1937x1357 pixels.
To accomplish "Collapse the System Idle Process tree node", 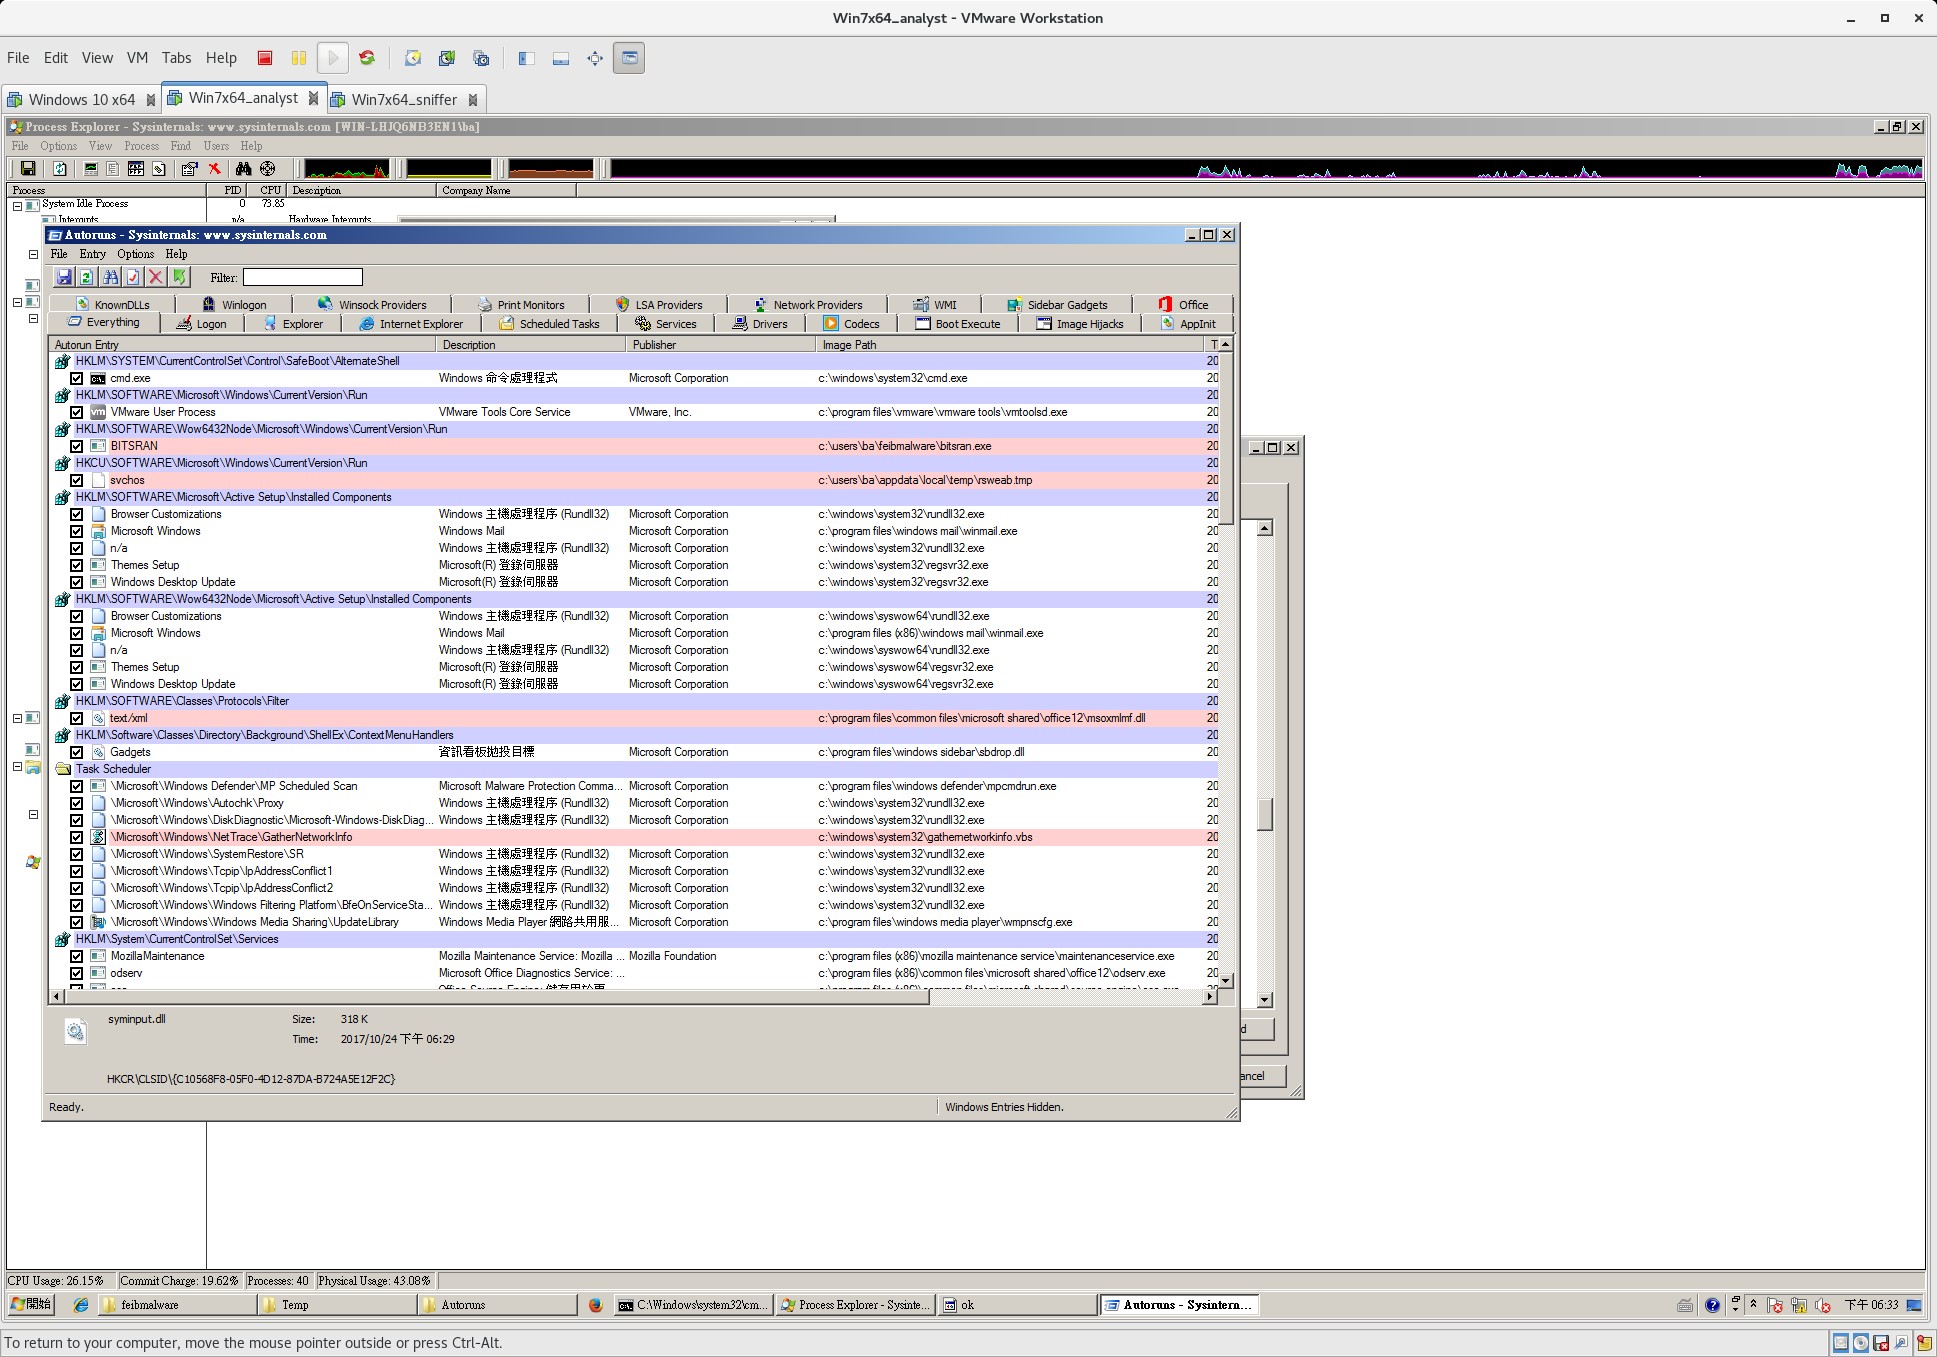I will pyautogui.click(x=17, y=205).
